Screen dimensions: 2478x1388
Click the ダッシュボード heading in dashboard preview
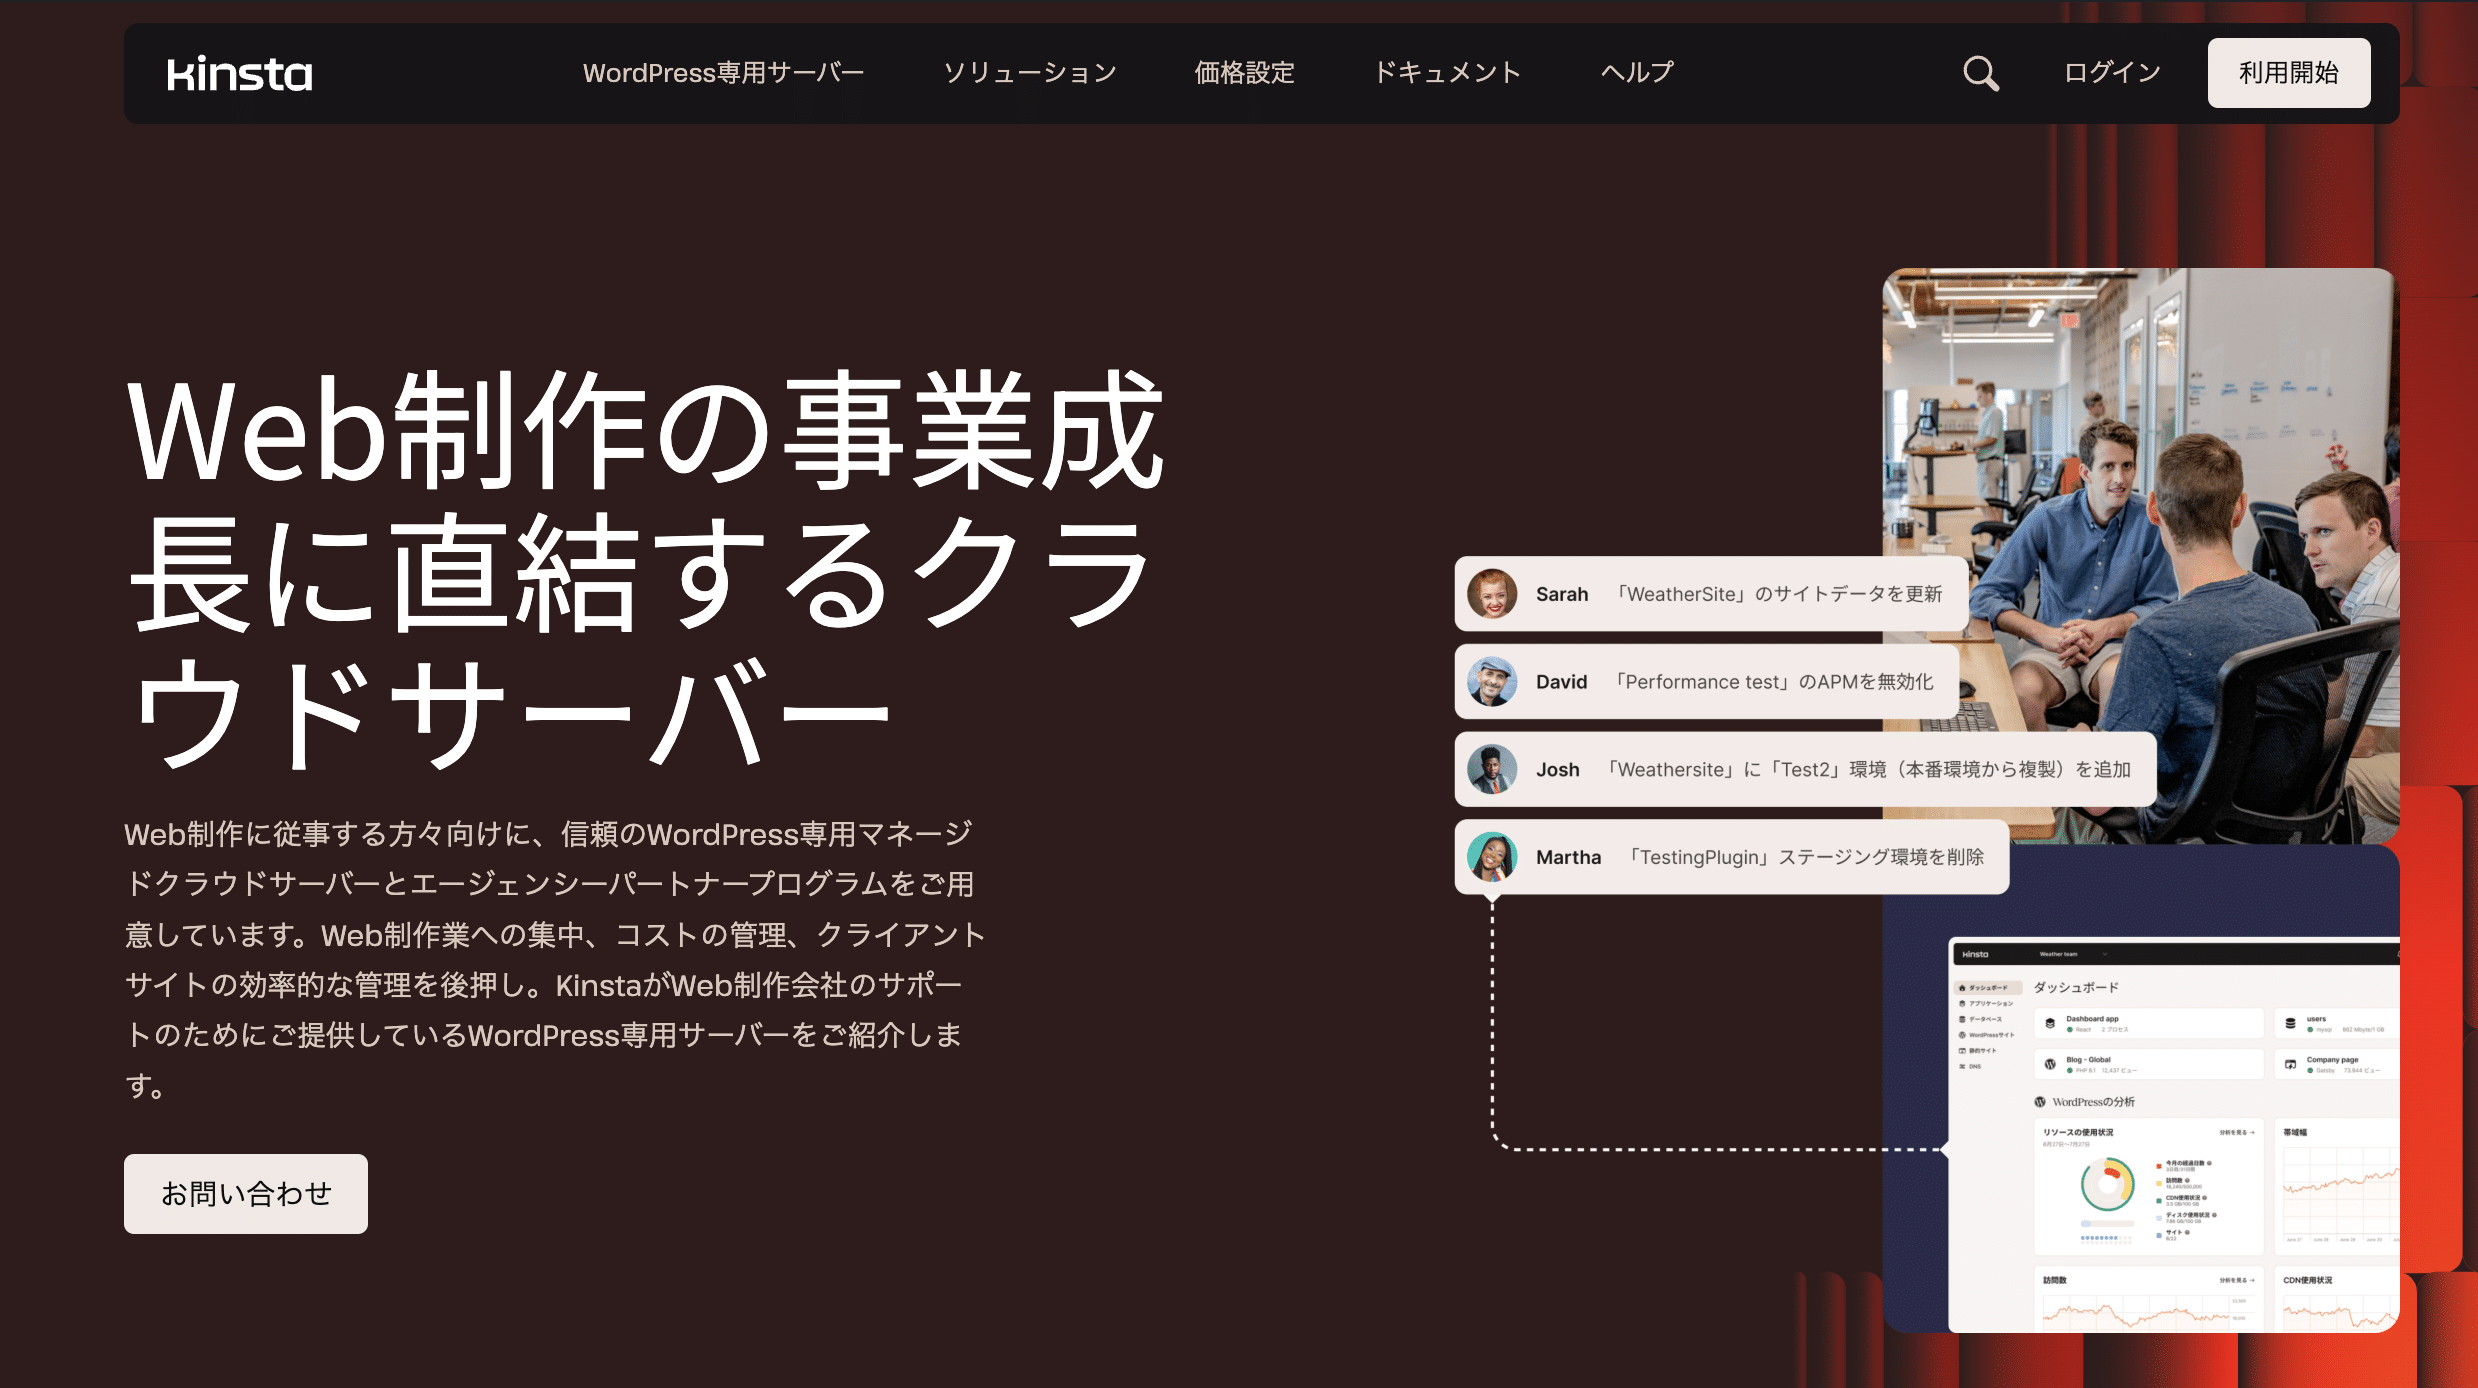pyautogui.click(x=2076, y=987)
